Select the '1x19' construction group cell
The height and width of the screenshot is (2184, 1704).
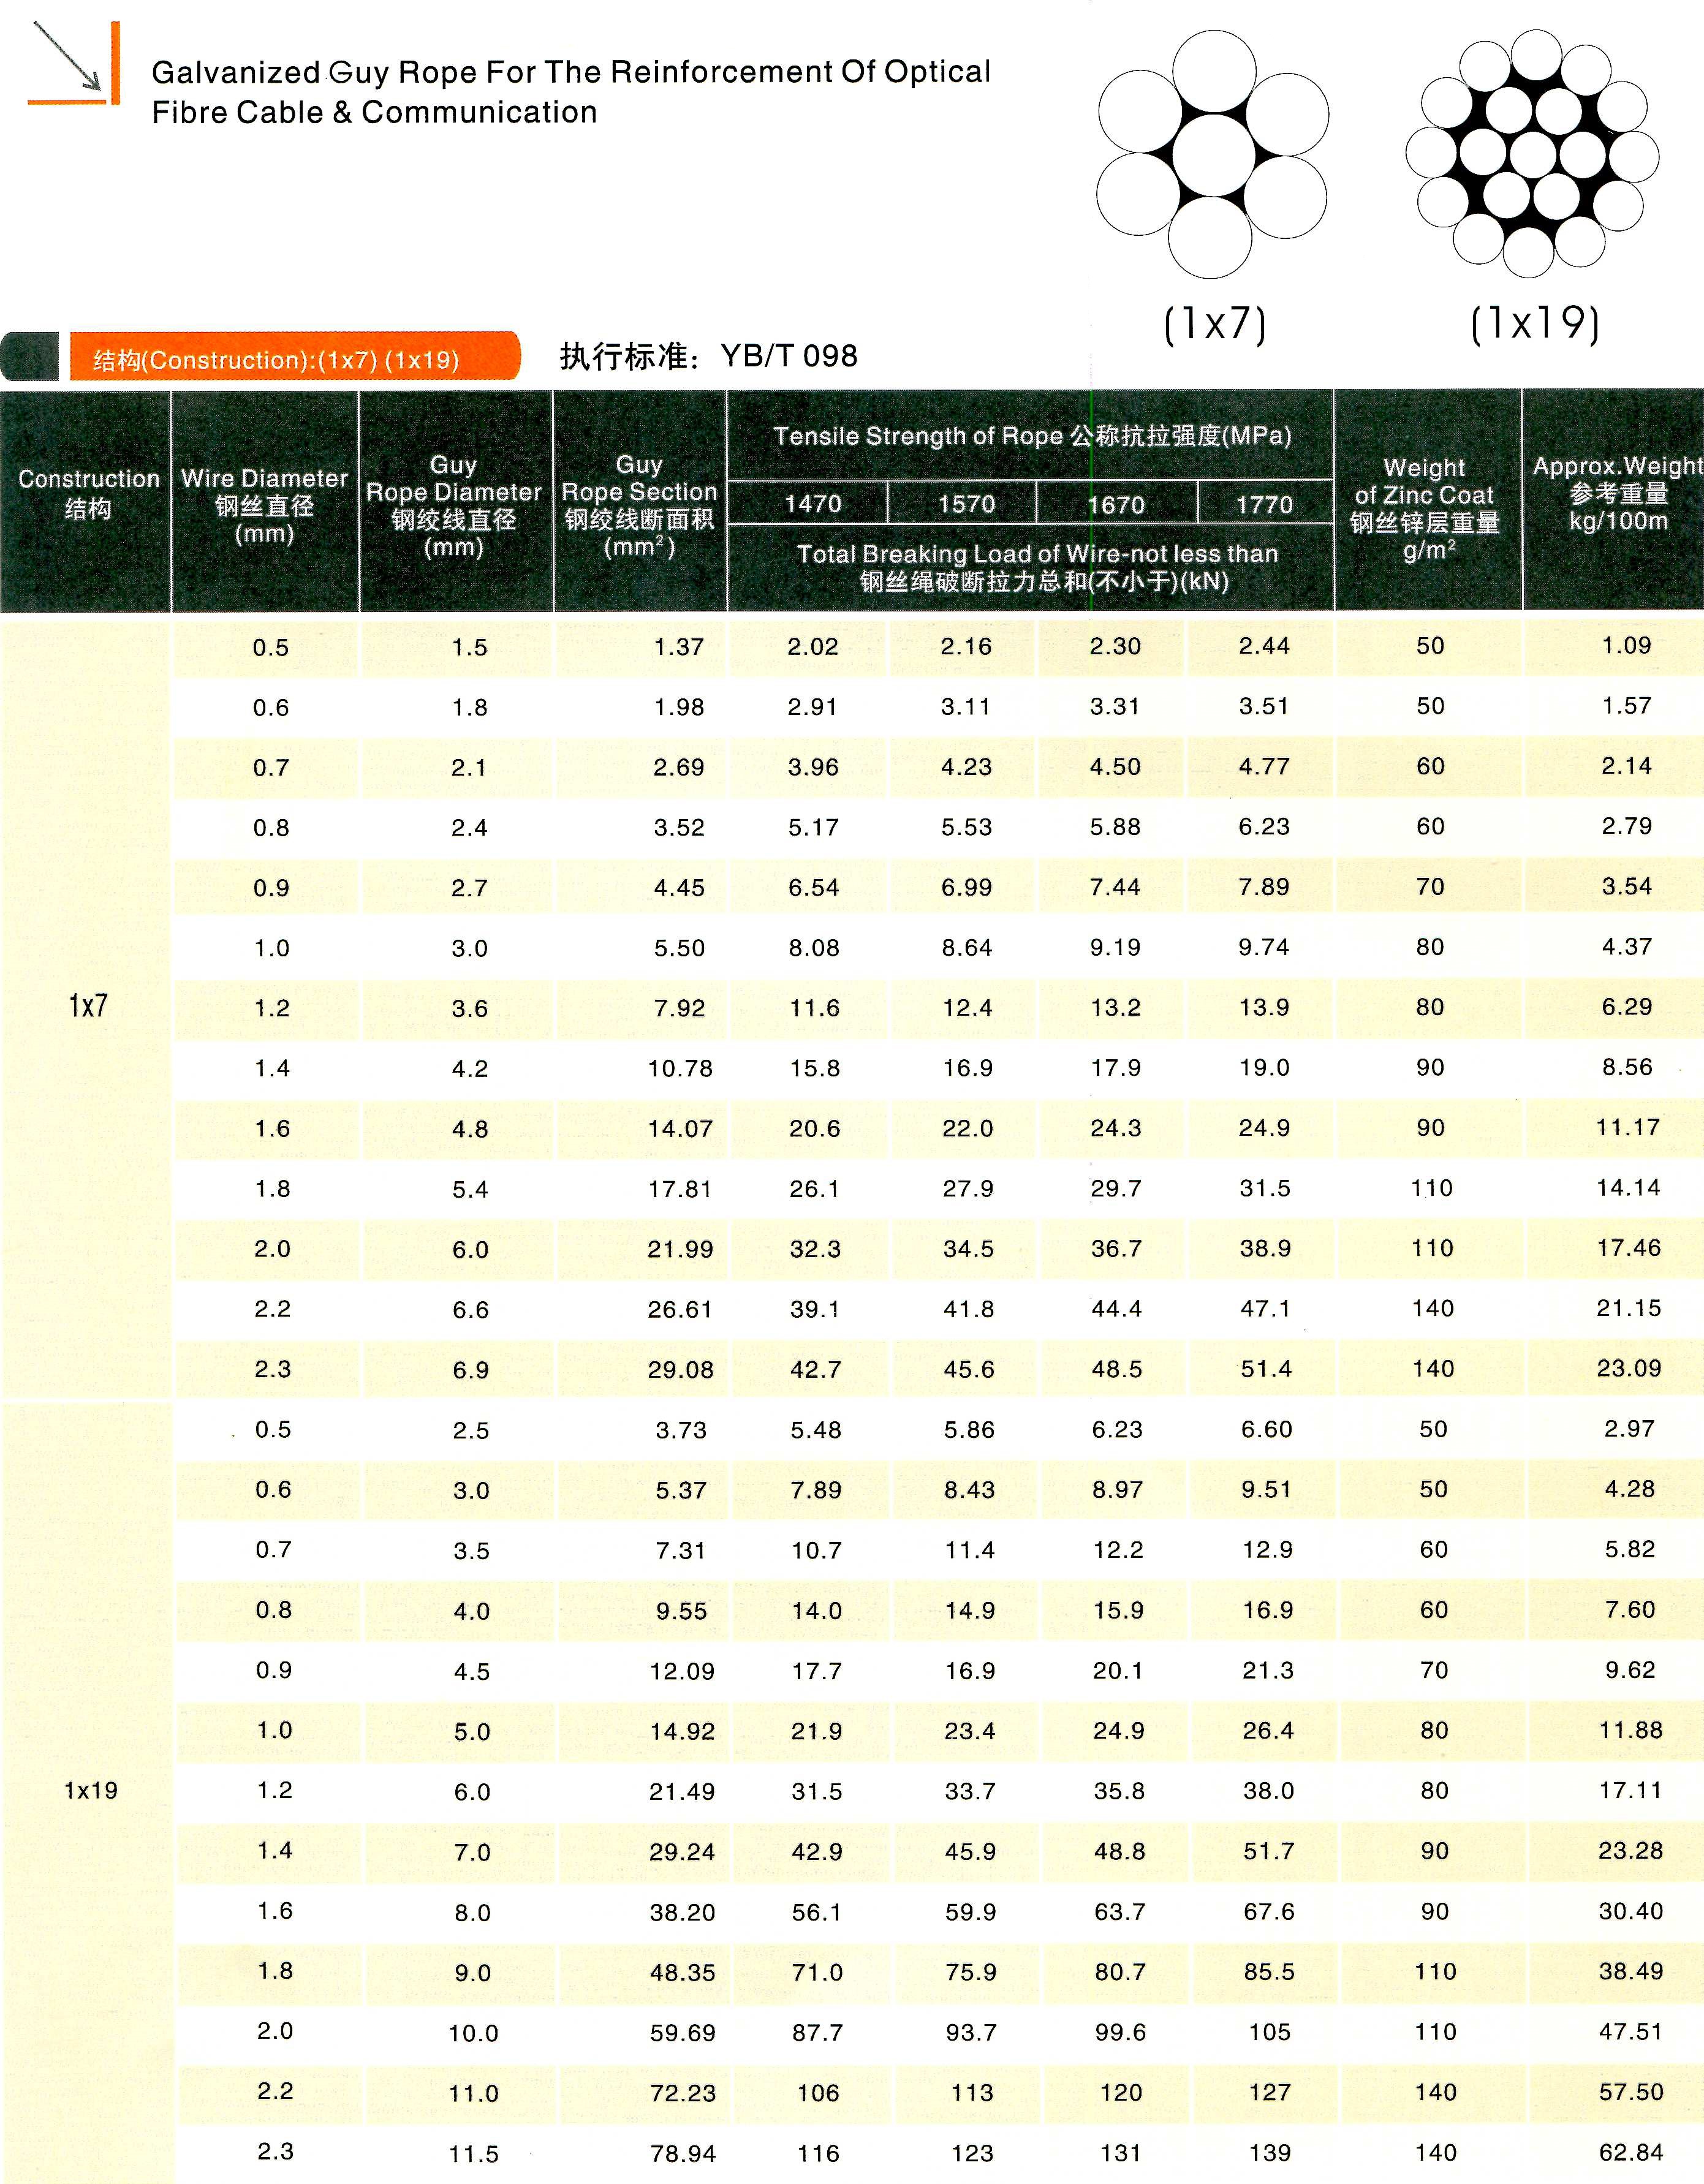tap(91, 1790)
